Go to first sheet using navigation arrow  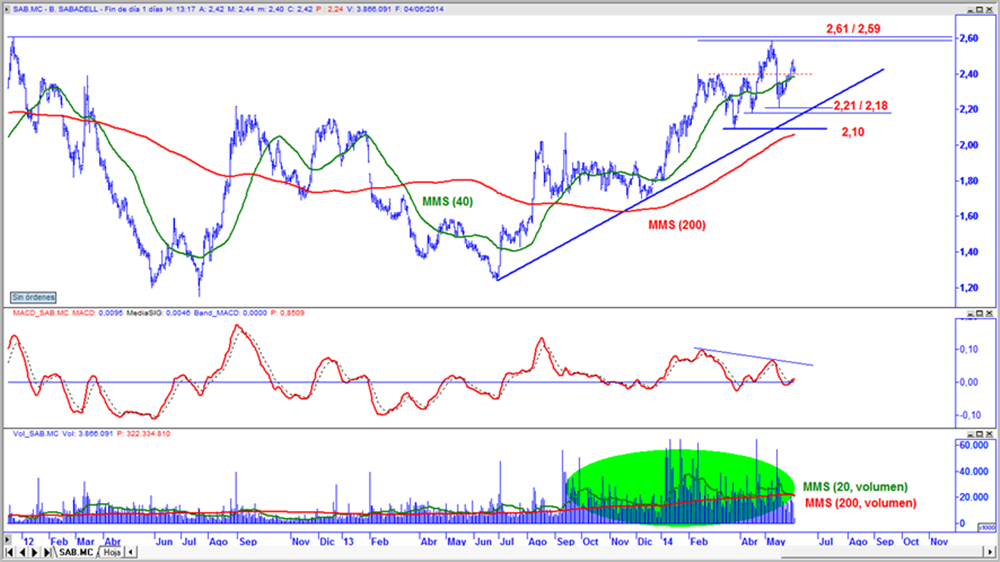tap(10, 552)
